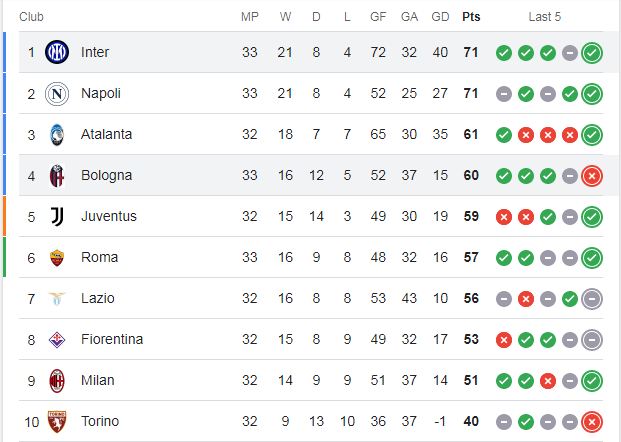
Task: Click the Inter club crest
Action: pyautogui.click(x=57, y=52)
